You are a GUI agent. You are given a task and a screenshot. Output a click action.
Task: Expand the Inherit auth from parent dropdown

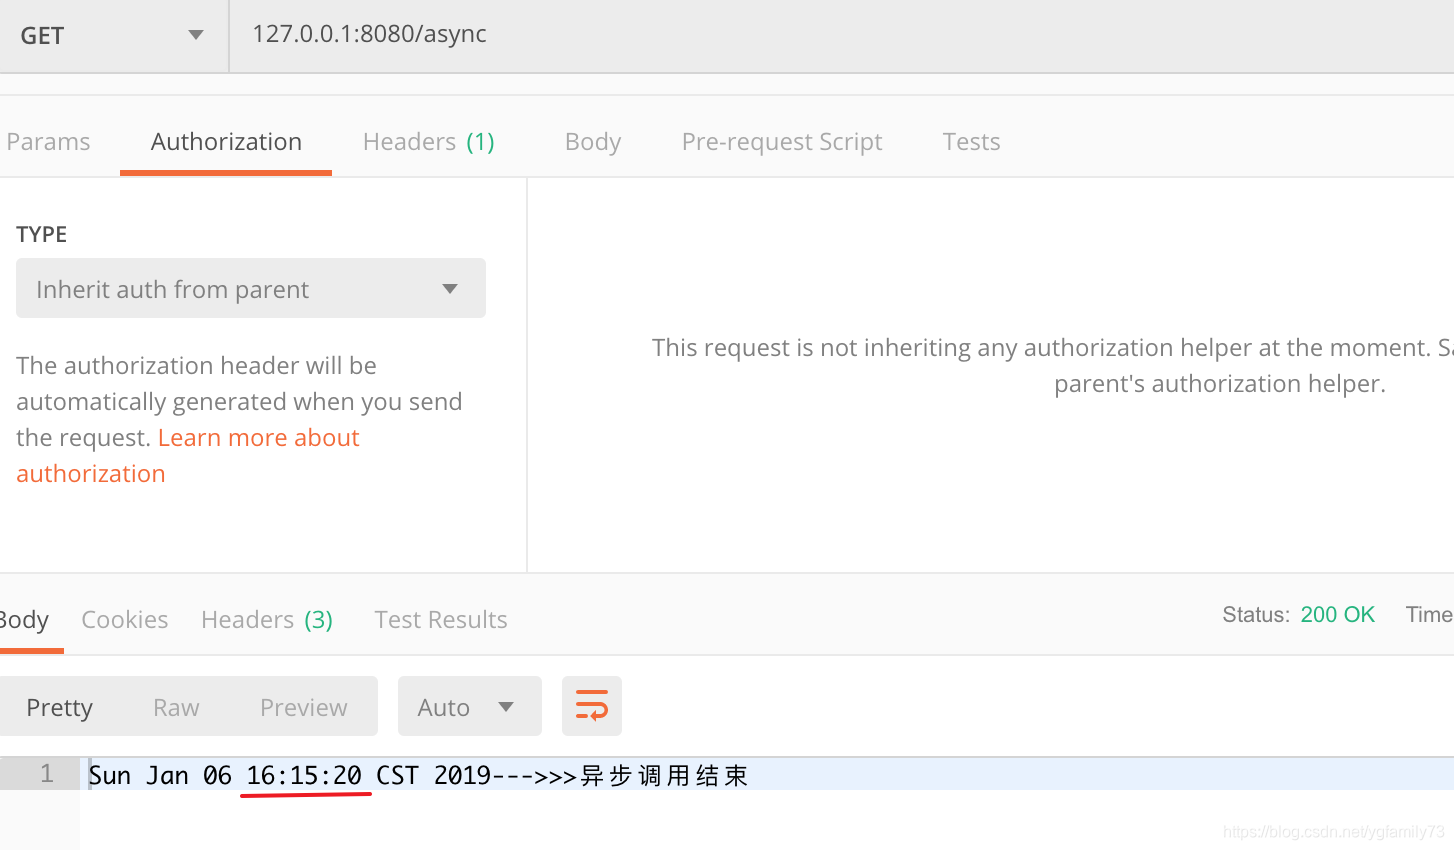tap(251, 288)
